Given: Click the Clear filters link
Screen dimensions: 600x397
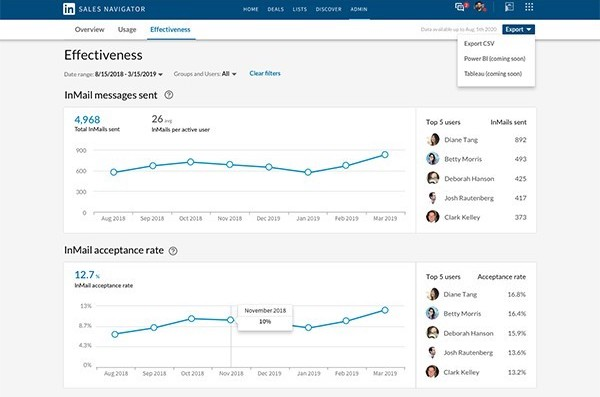Looking at the screenshot, I should click(265, 73).
